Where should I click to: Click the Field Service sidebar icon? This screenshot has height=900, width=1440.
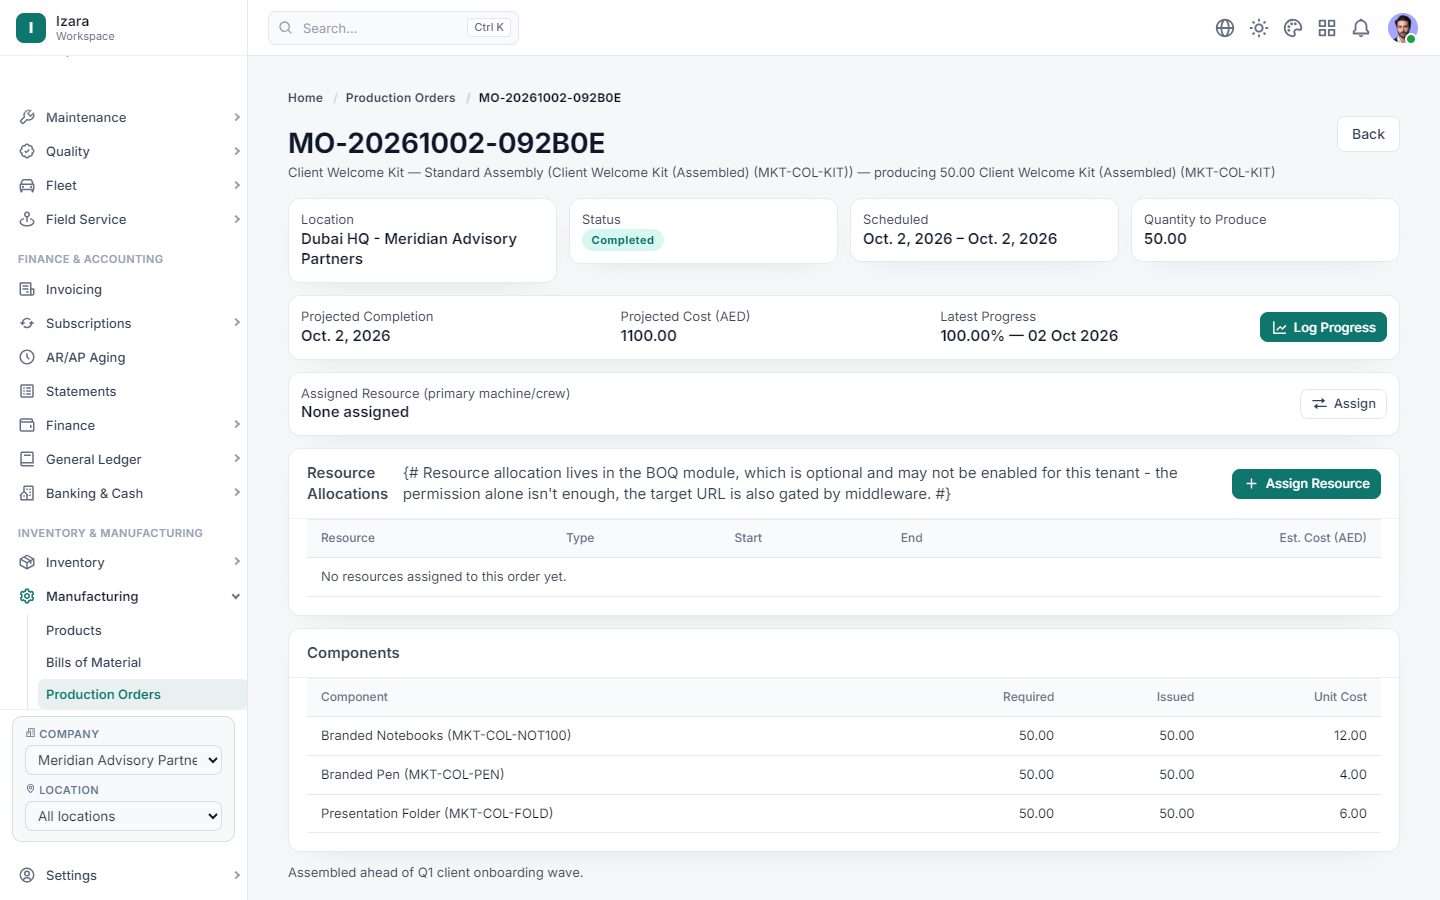click(27, 219)
